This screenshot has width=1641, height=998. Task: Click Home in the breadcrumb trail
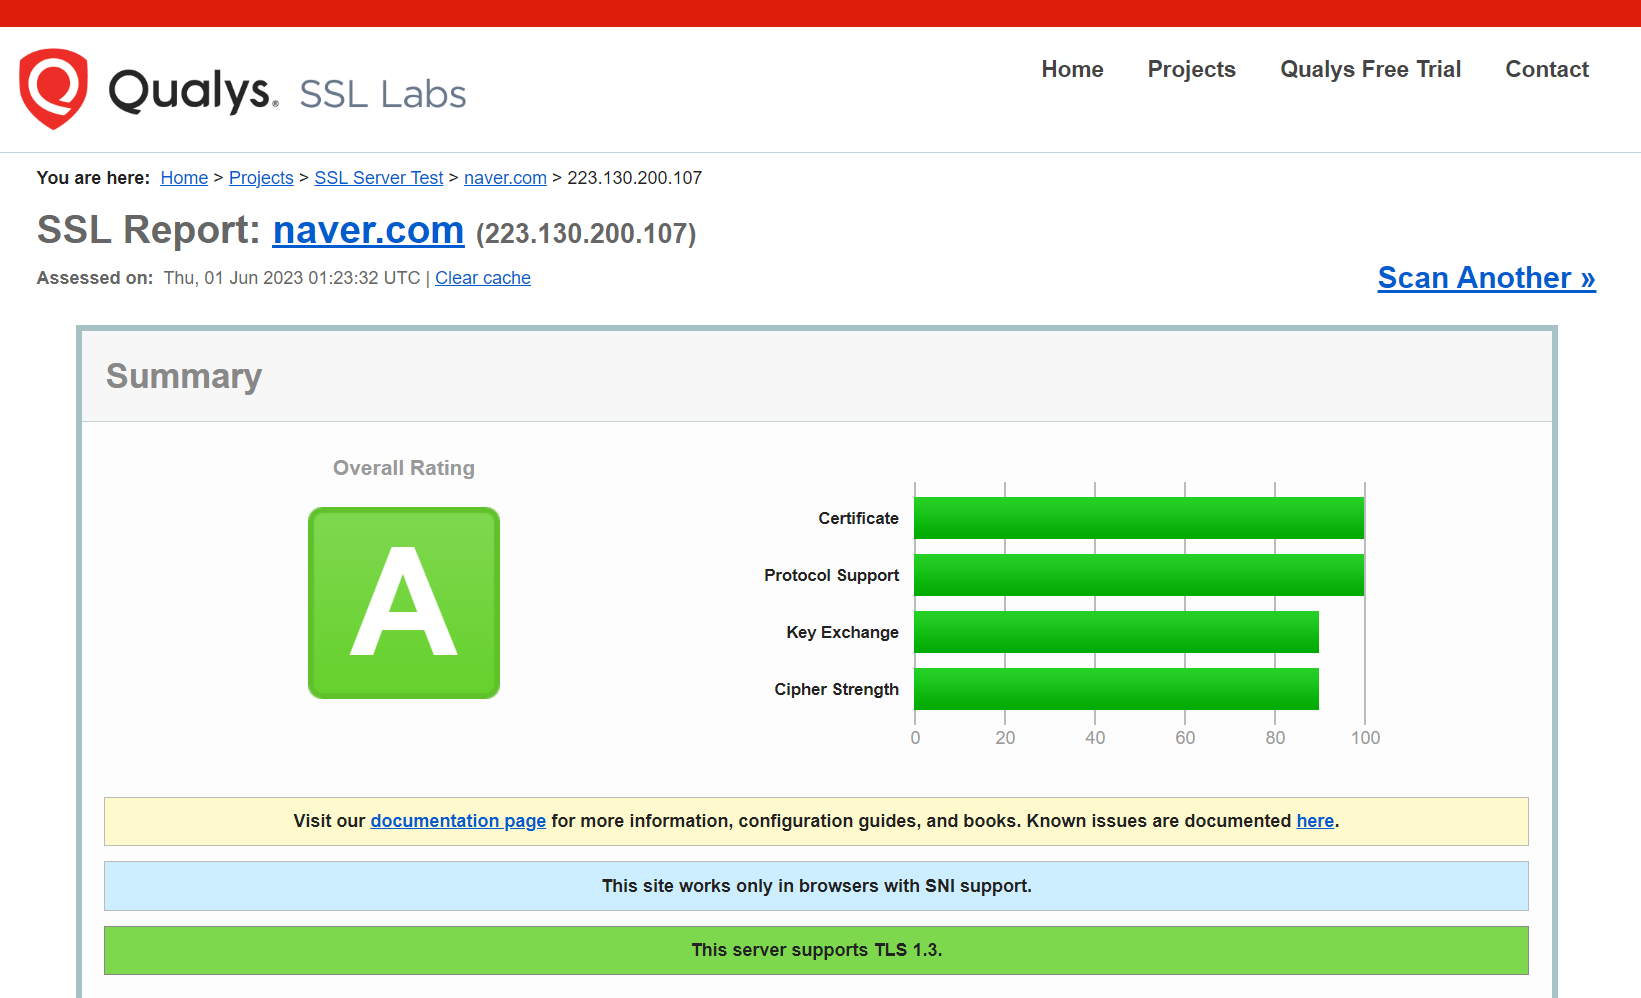(183, 177)
